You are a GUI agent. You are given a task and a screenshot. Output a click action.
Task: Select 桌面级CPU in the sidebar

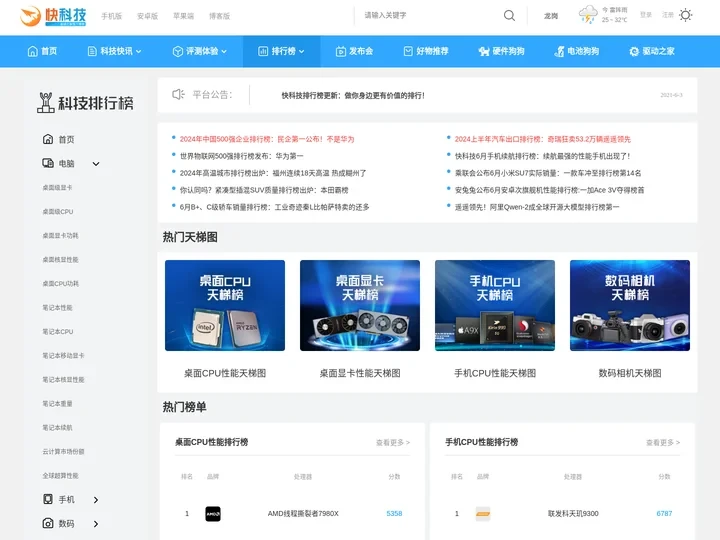coord(58,212)
